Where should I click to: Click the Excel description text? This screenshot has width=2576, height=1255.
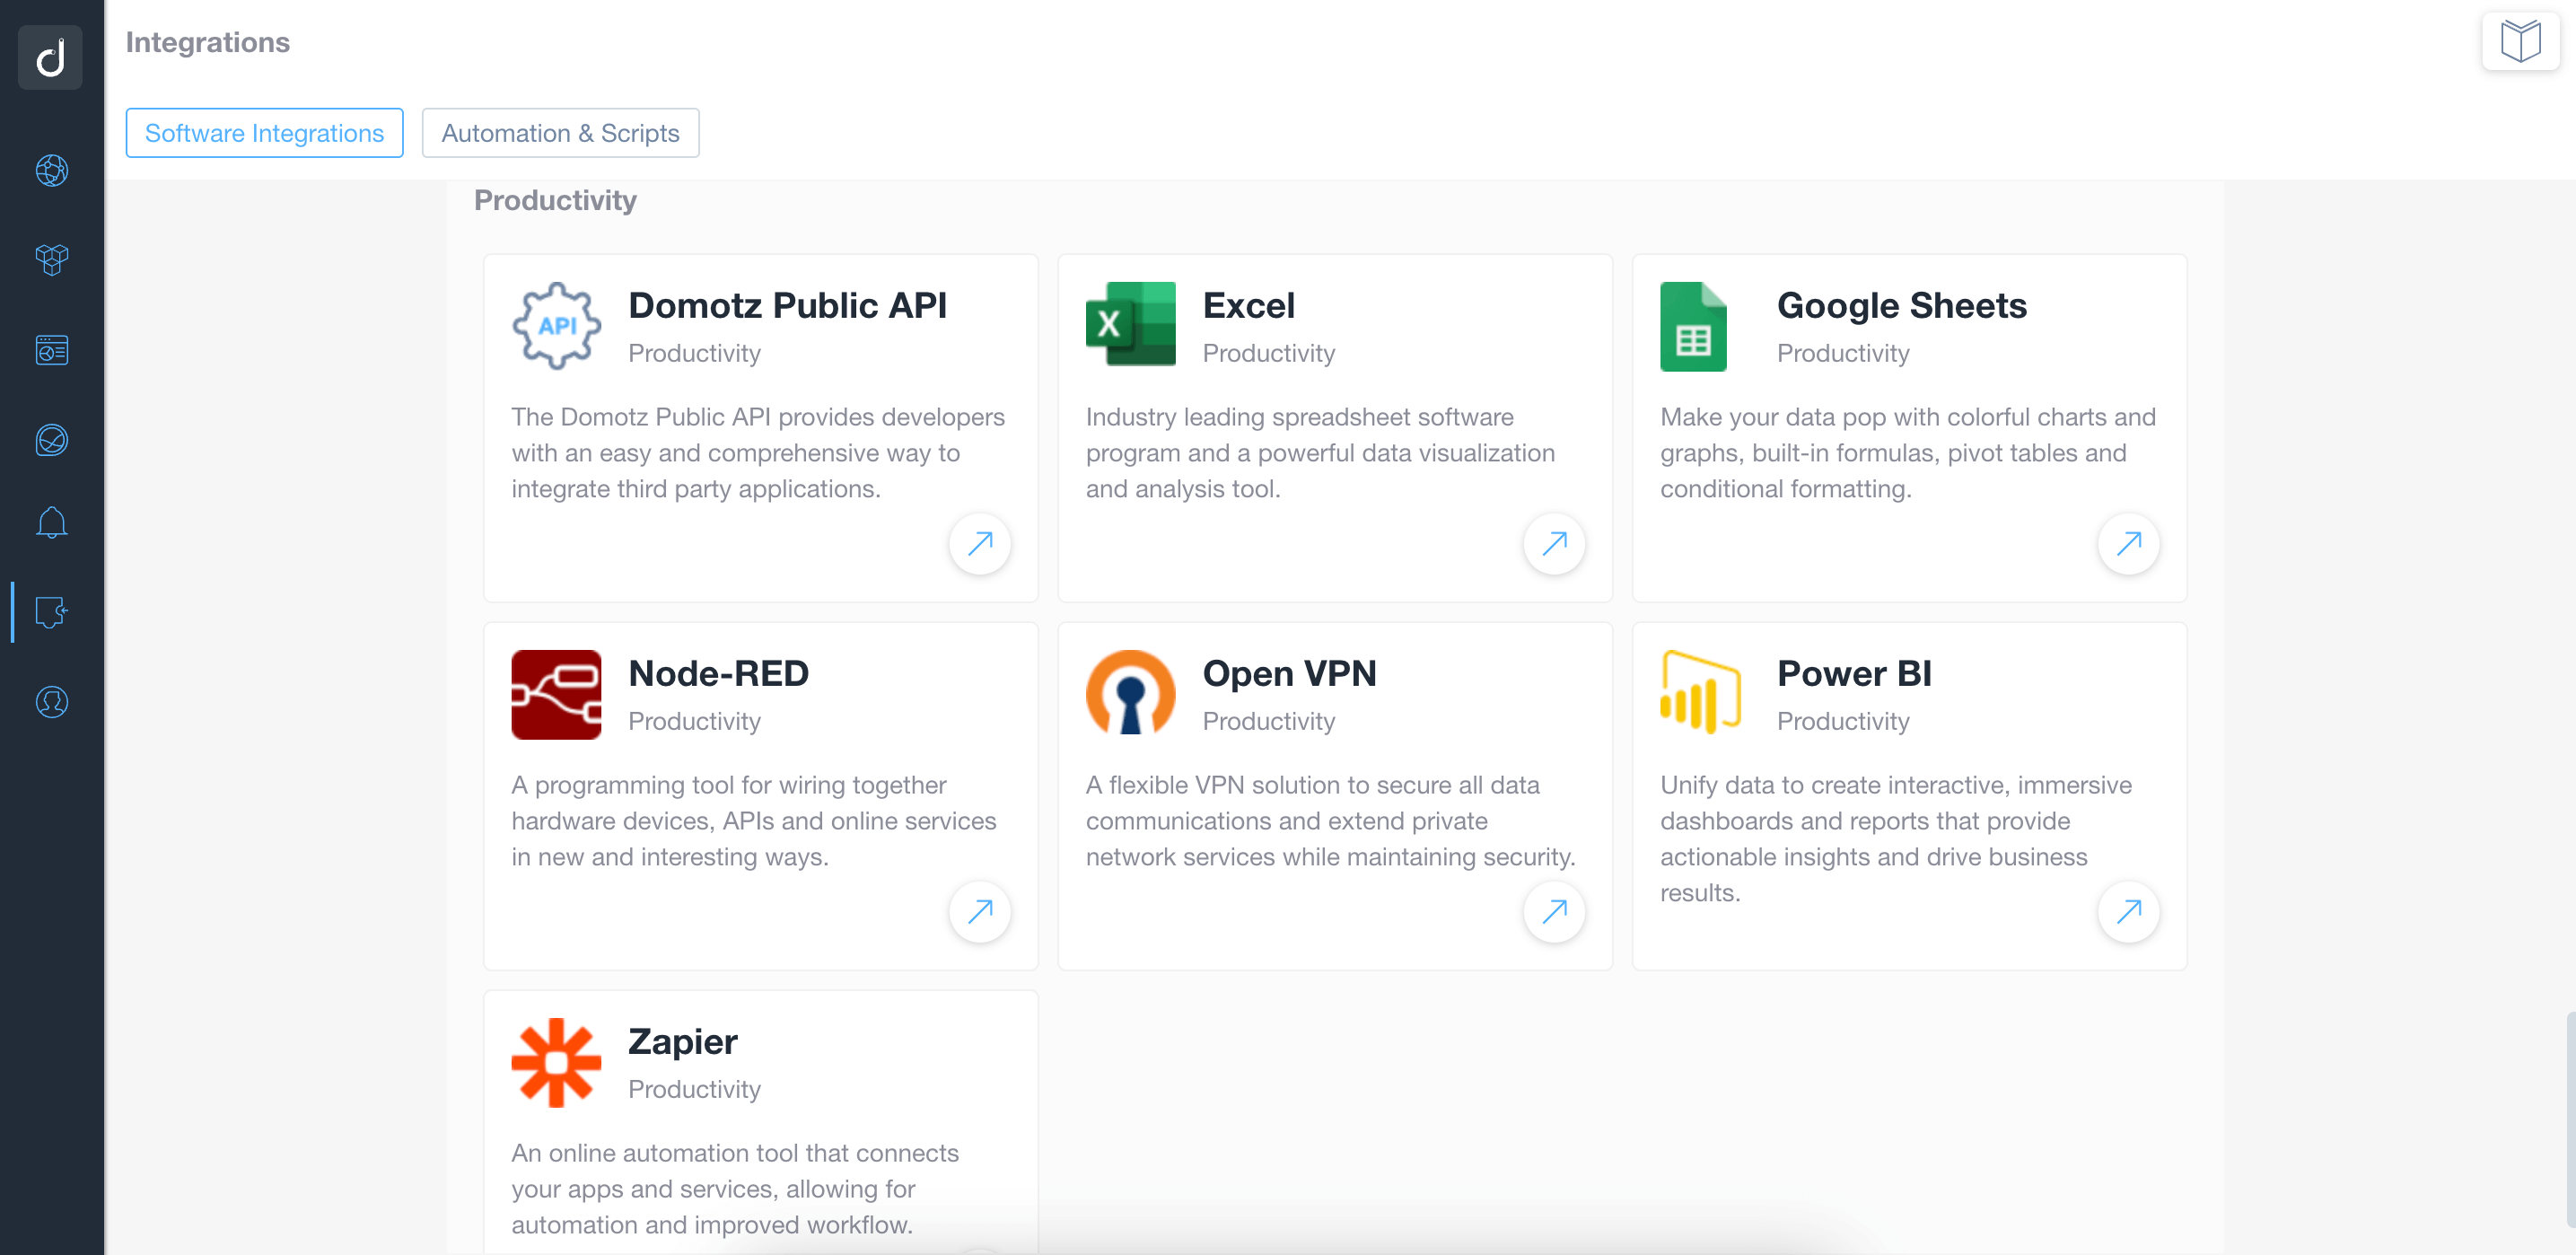[1320, 453]
